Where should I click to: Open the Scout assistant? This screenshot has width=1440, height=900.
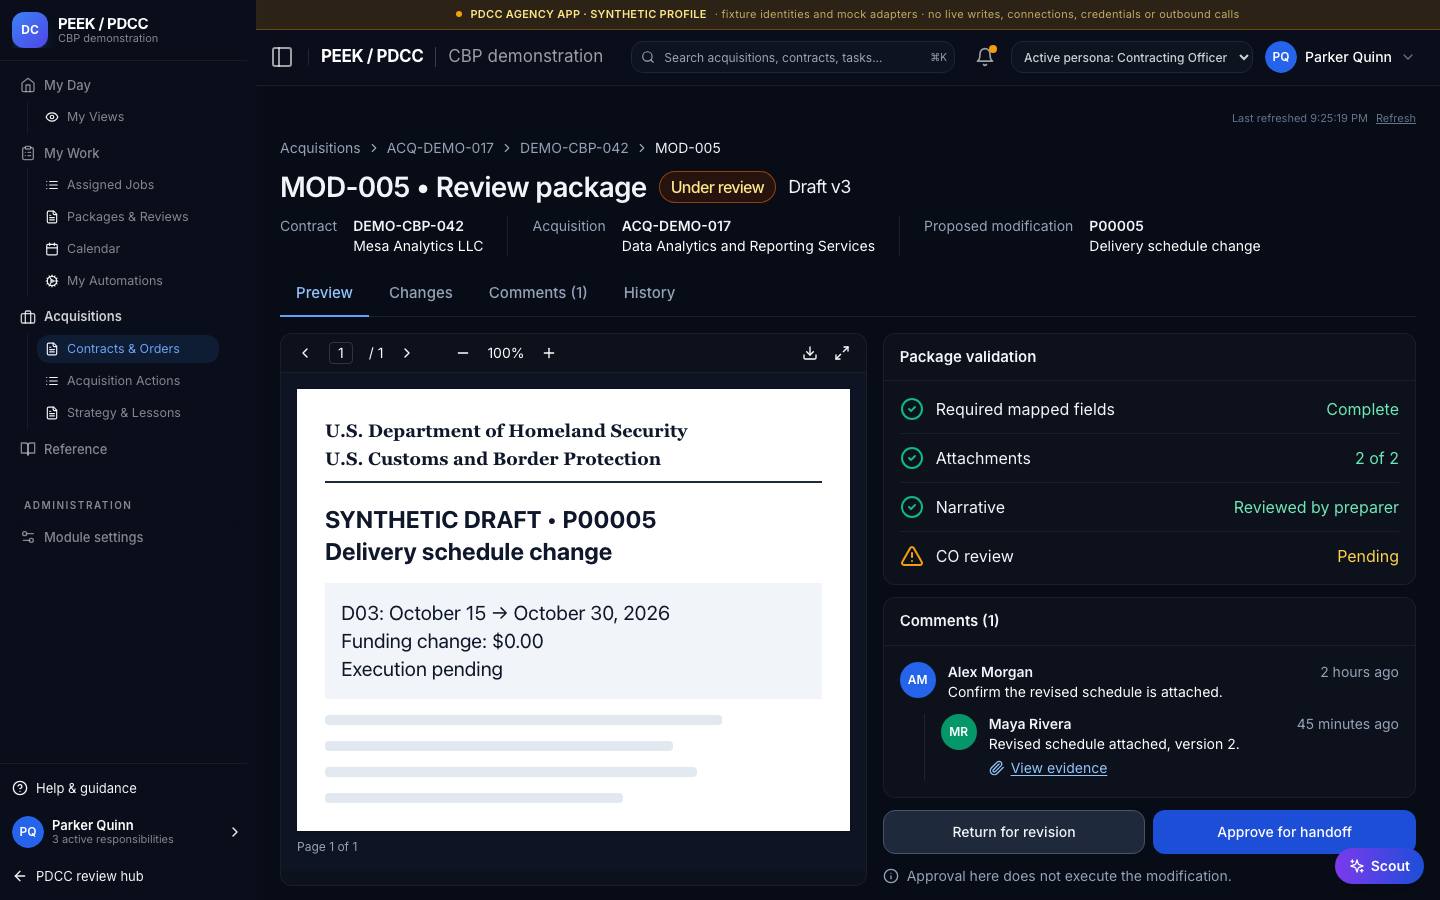1379,866
